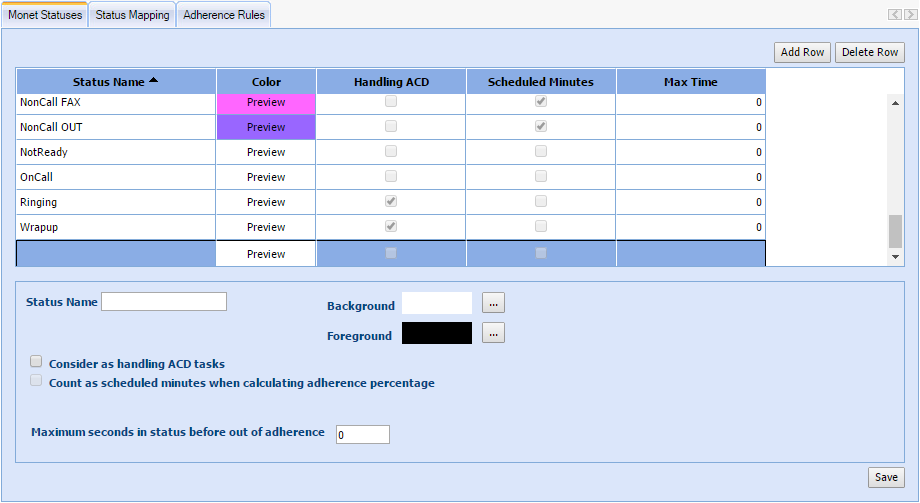
Task: Open Foreground color picker ellipsis button
Action: point(493,333)
